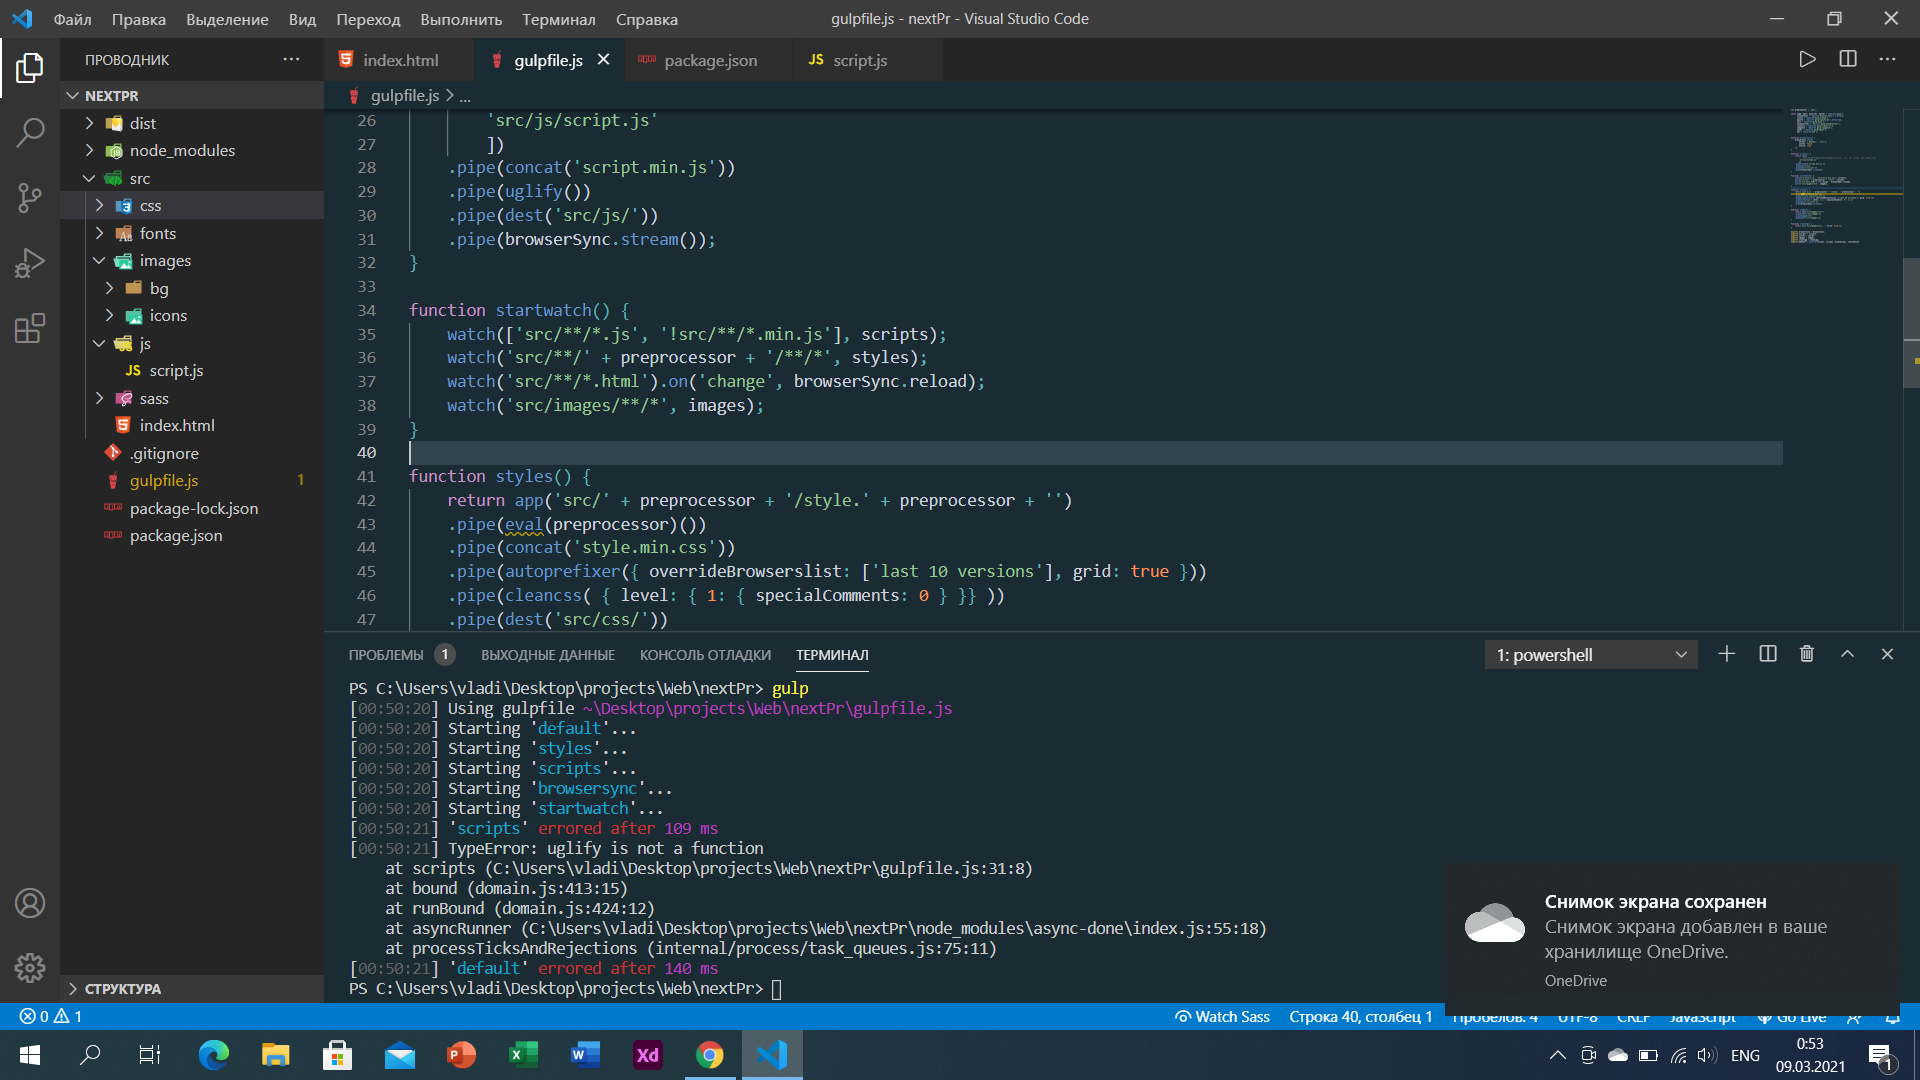1920x1080 pixels.
Task: Expand the bg folder
Action: pos(192,288)
